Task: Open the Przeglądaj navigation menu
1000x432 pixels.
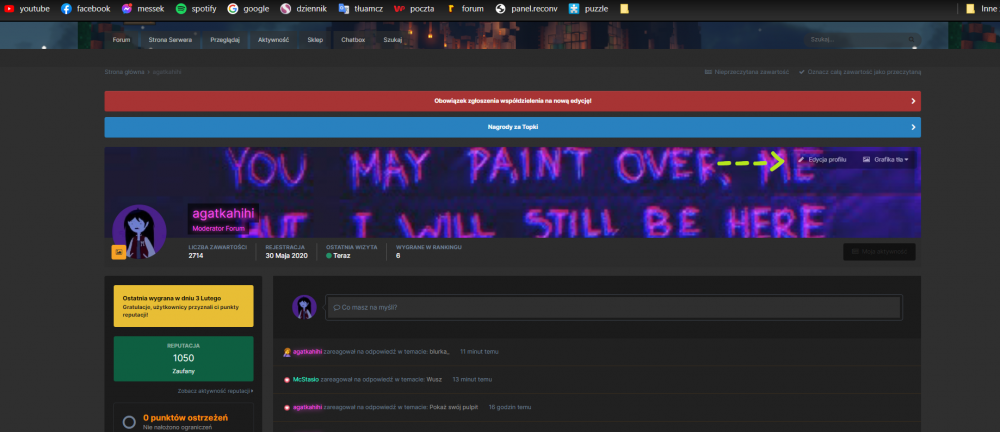Action: 224,40
